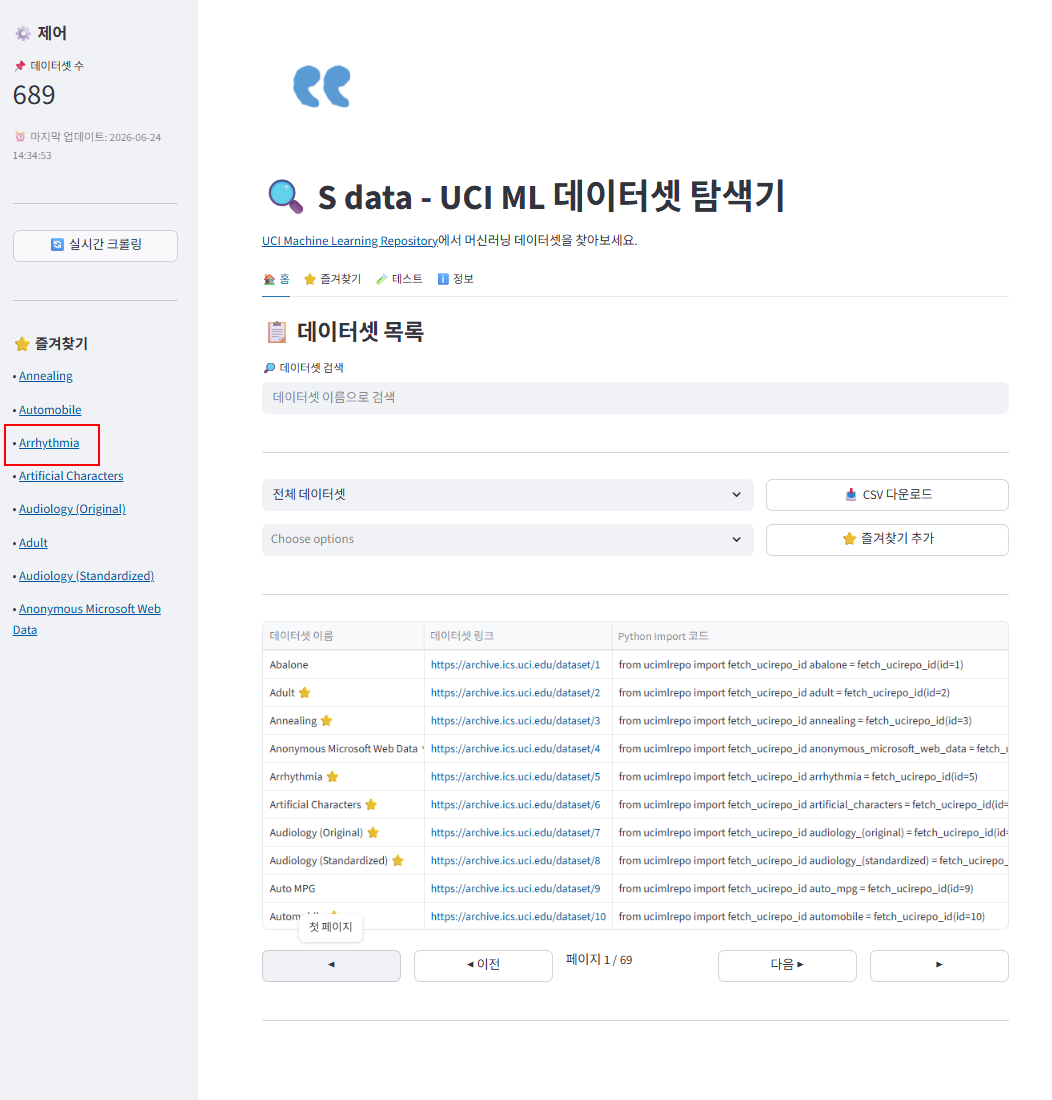
Task: Click the 즐겨찾기 추가 button
Action: tap(887, 539)
